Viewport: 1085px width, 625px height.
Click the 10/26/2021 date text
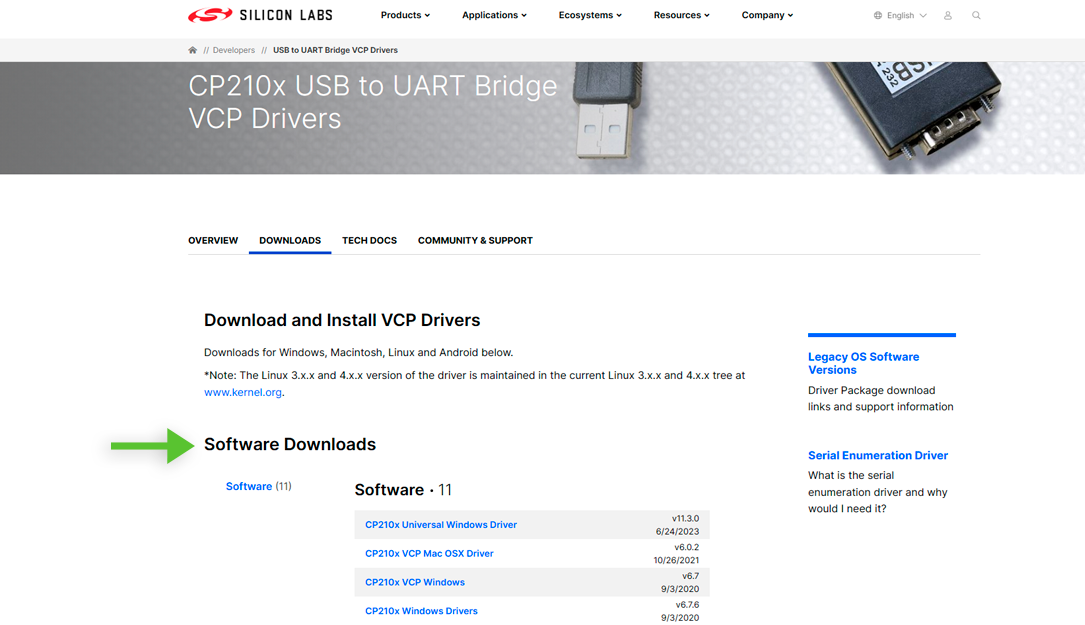676,560
